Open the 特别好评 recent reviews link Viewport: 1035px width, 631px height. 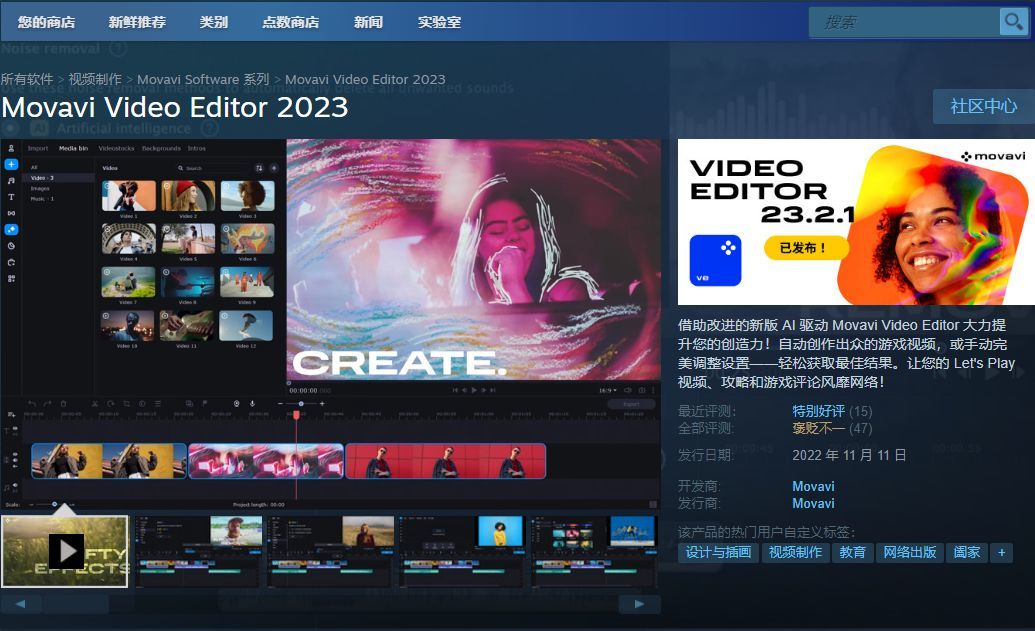[818, 411]
